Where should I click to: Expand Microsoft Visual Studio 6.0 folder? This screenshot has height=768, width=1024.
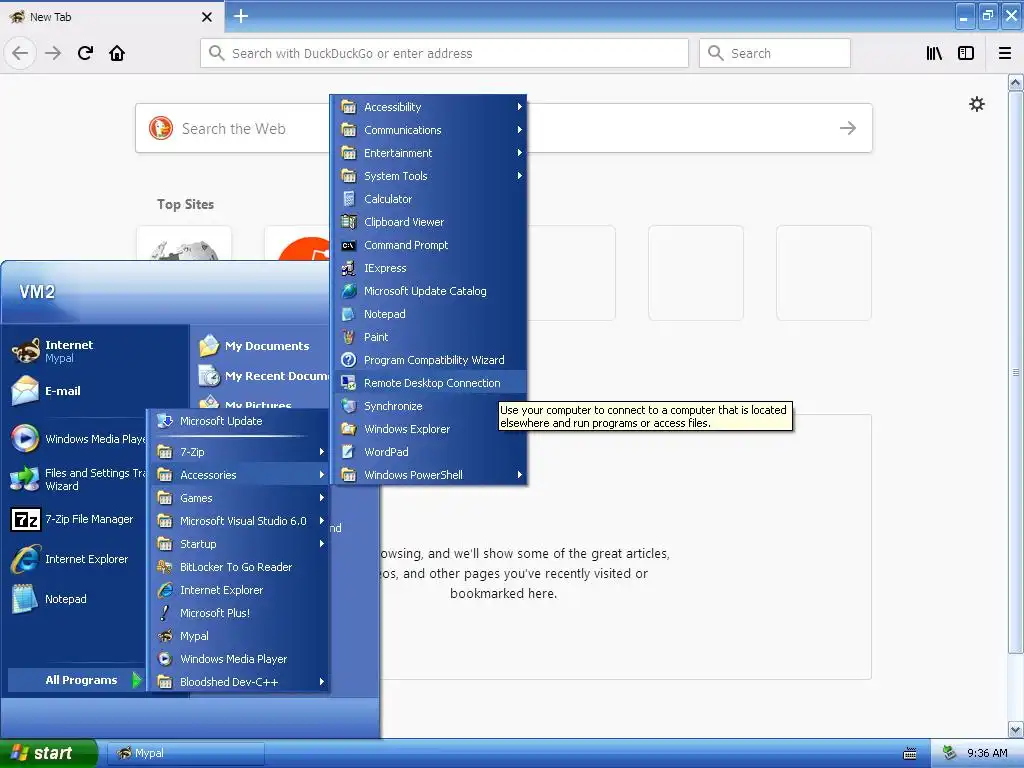click(x=240, y=520)
